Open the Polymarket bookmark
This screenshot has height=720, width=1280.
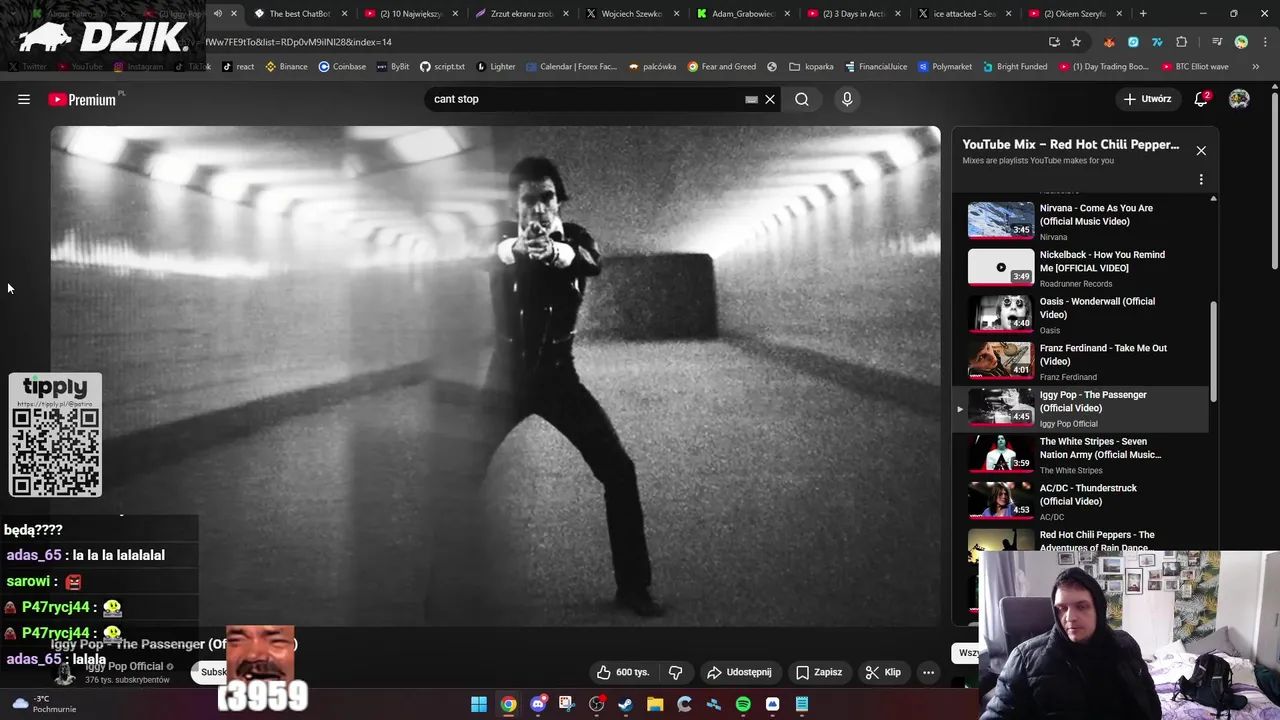(x=946, y=67)
